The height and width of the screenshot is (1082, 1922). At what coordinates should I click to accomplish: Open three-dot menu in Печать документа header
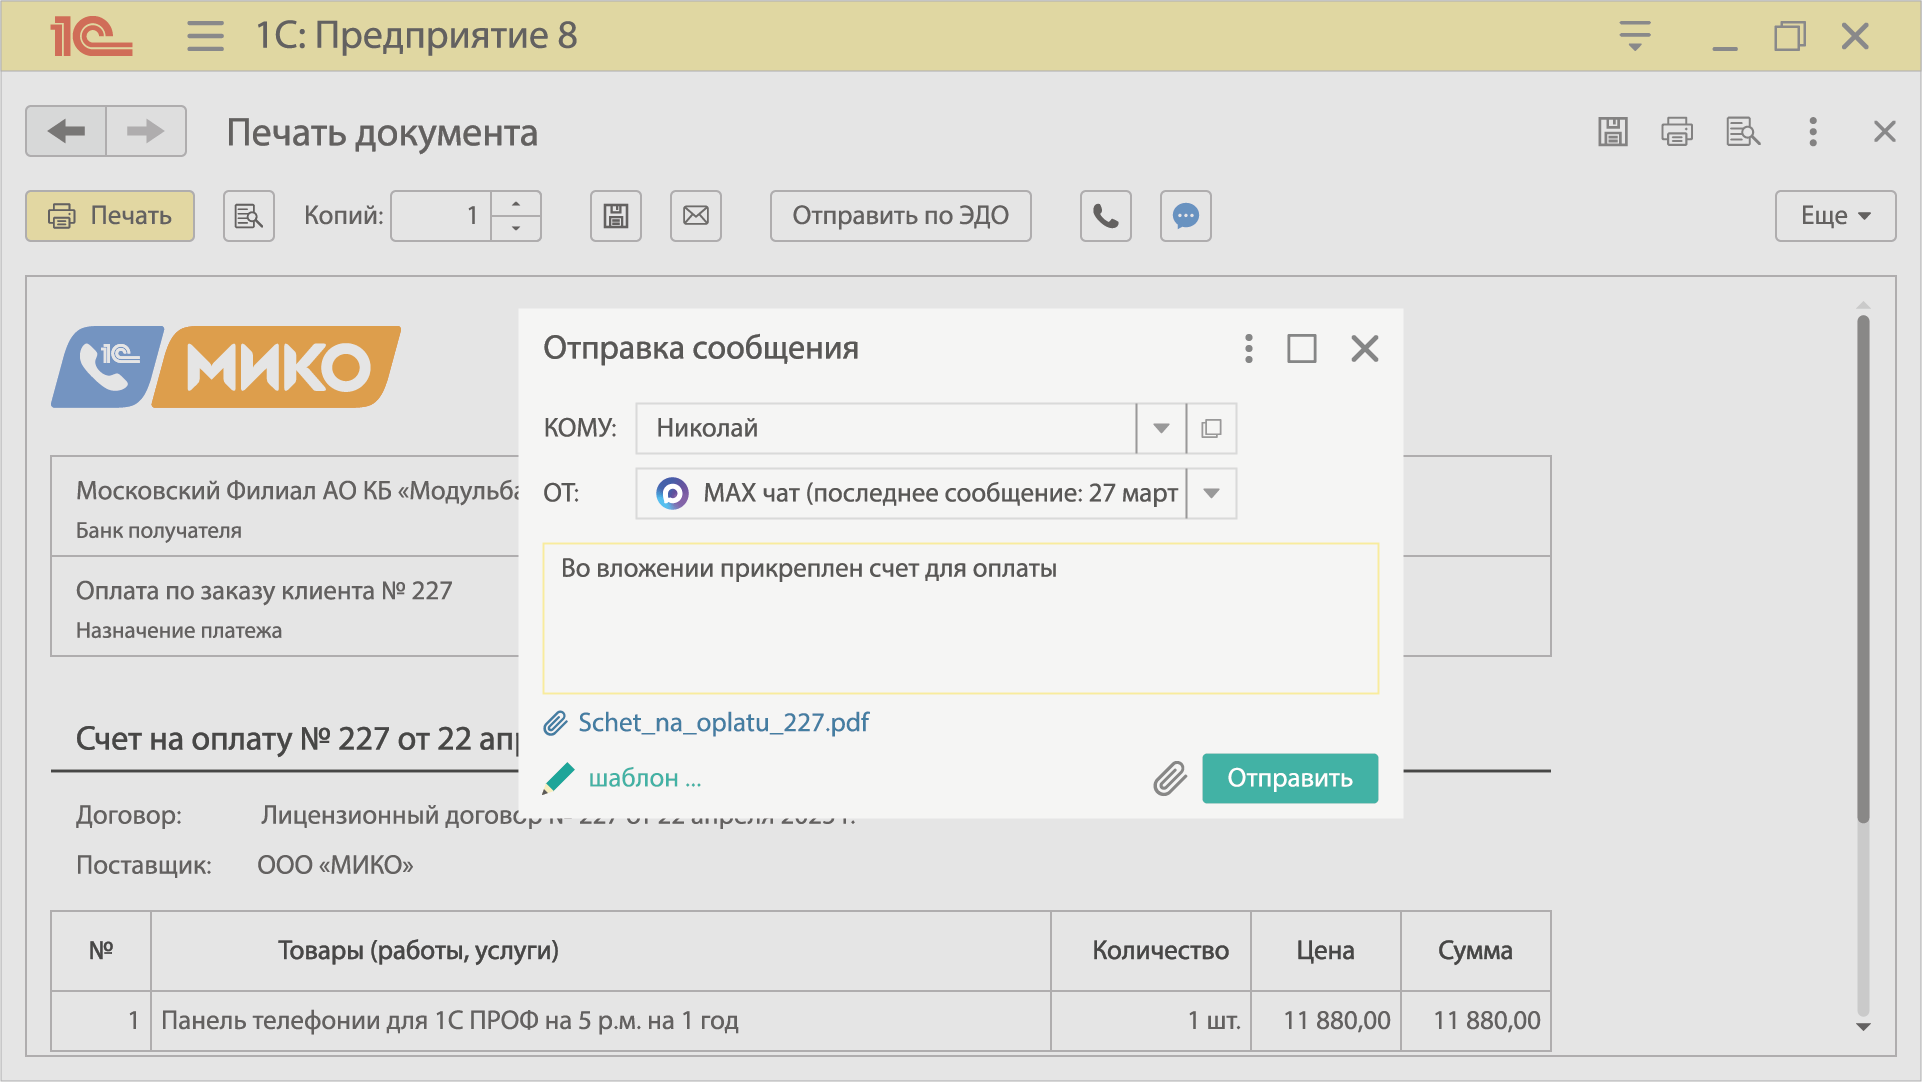(x=1812, y=132)
